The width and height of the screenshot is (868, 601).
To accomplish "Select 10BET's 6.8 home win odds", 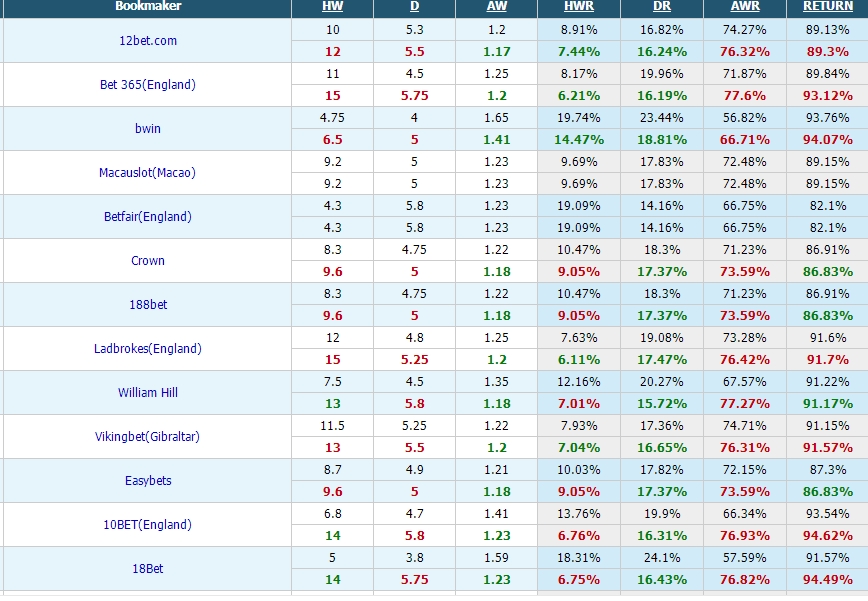I will pyautogui.click(x=332, y=514).
